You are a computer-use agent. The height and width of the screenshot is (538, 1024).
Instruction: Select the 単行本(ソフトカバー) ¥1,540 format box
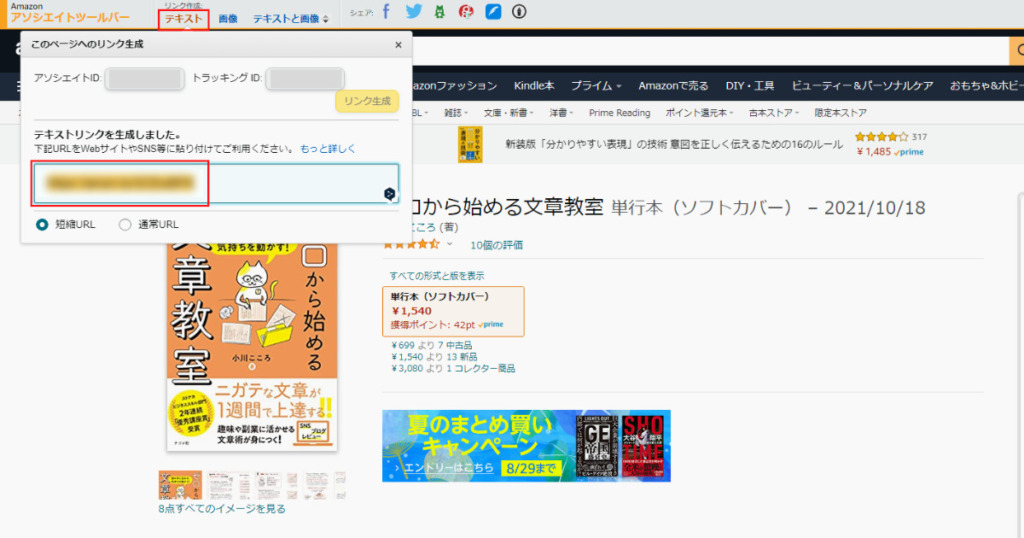tap(453, 311)
